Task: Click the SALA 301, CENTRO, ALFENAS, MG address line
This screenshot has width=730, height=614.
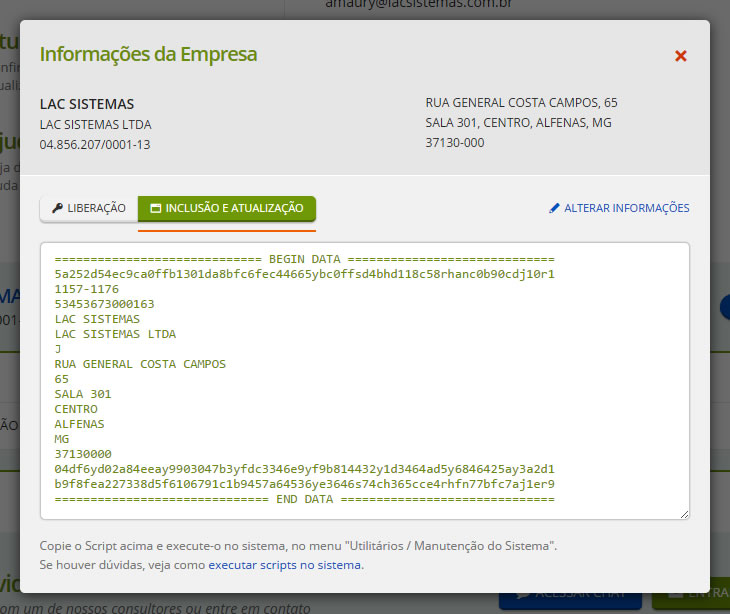Action: point(518,122)
